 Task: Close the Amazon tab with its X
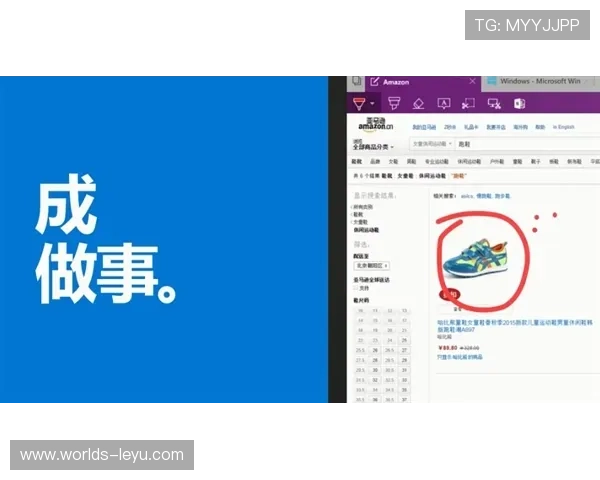point(473,81)
